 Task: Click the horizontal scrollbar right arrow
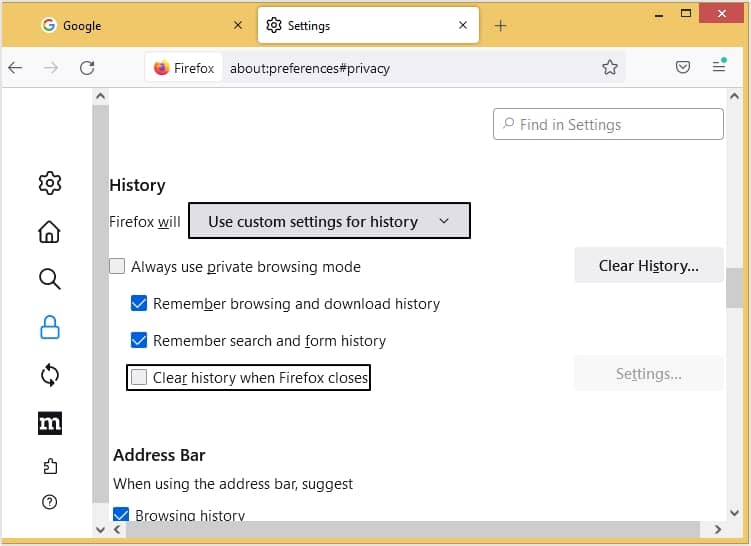[717, 529]
